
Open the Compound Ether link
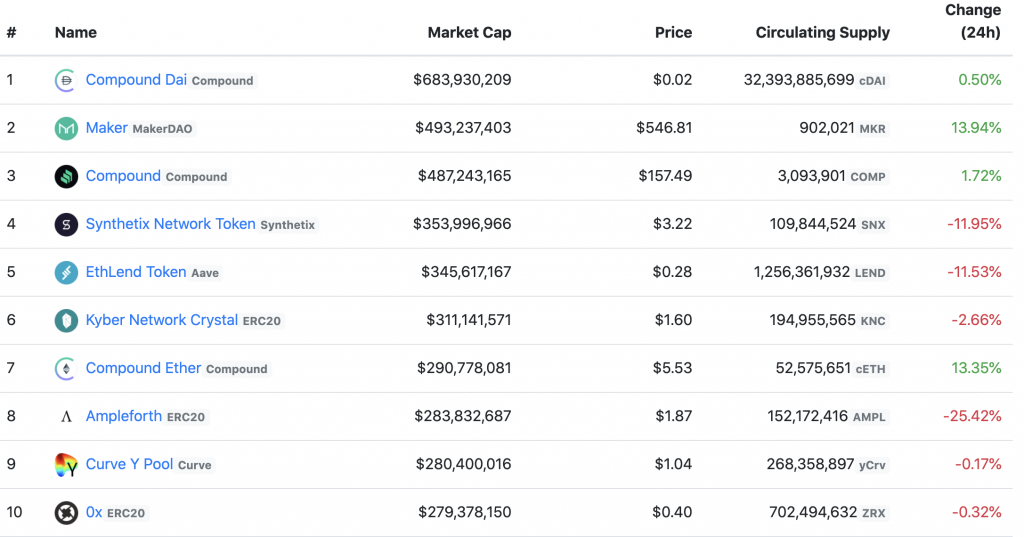[143, 368]
